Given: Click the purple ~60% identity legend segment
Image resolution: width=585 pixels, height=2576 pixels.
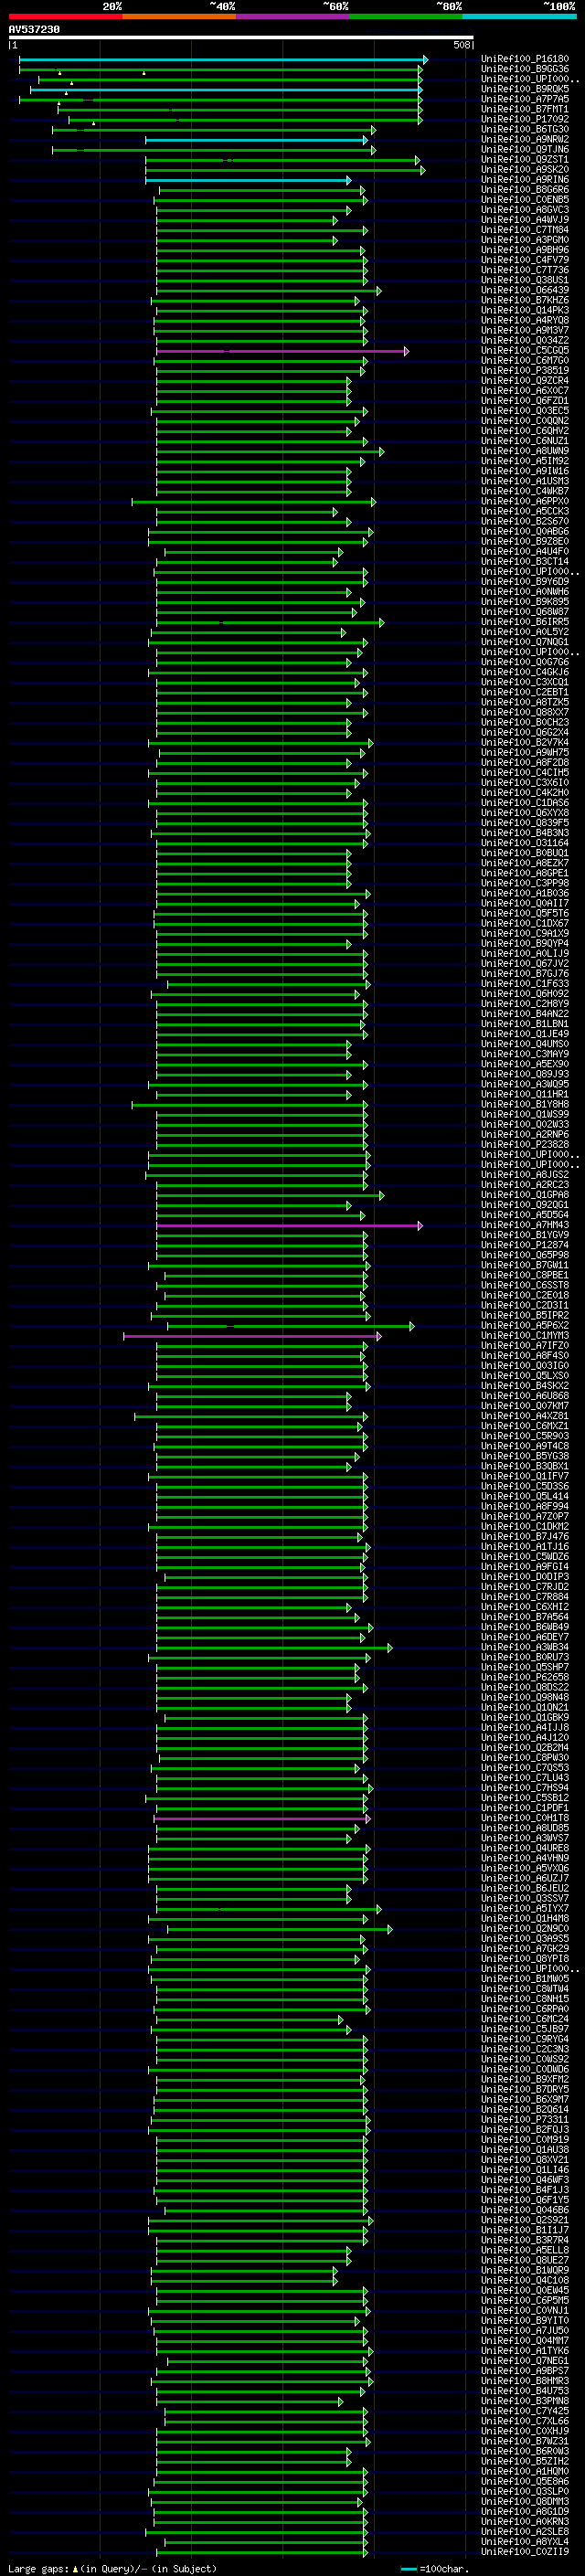Looking at the screenshot, I should click(x=292, y=16).
